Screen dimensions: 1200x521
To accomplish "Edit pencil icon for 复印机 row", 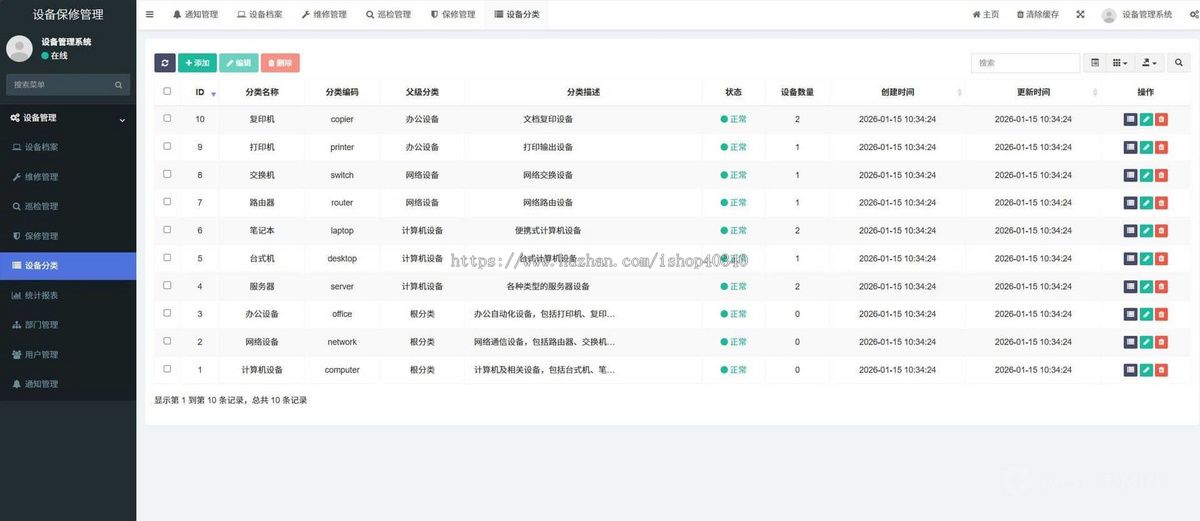I will point(1146,119).
